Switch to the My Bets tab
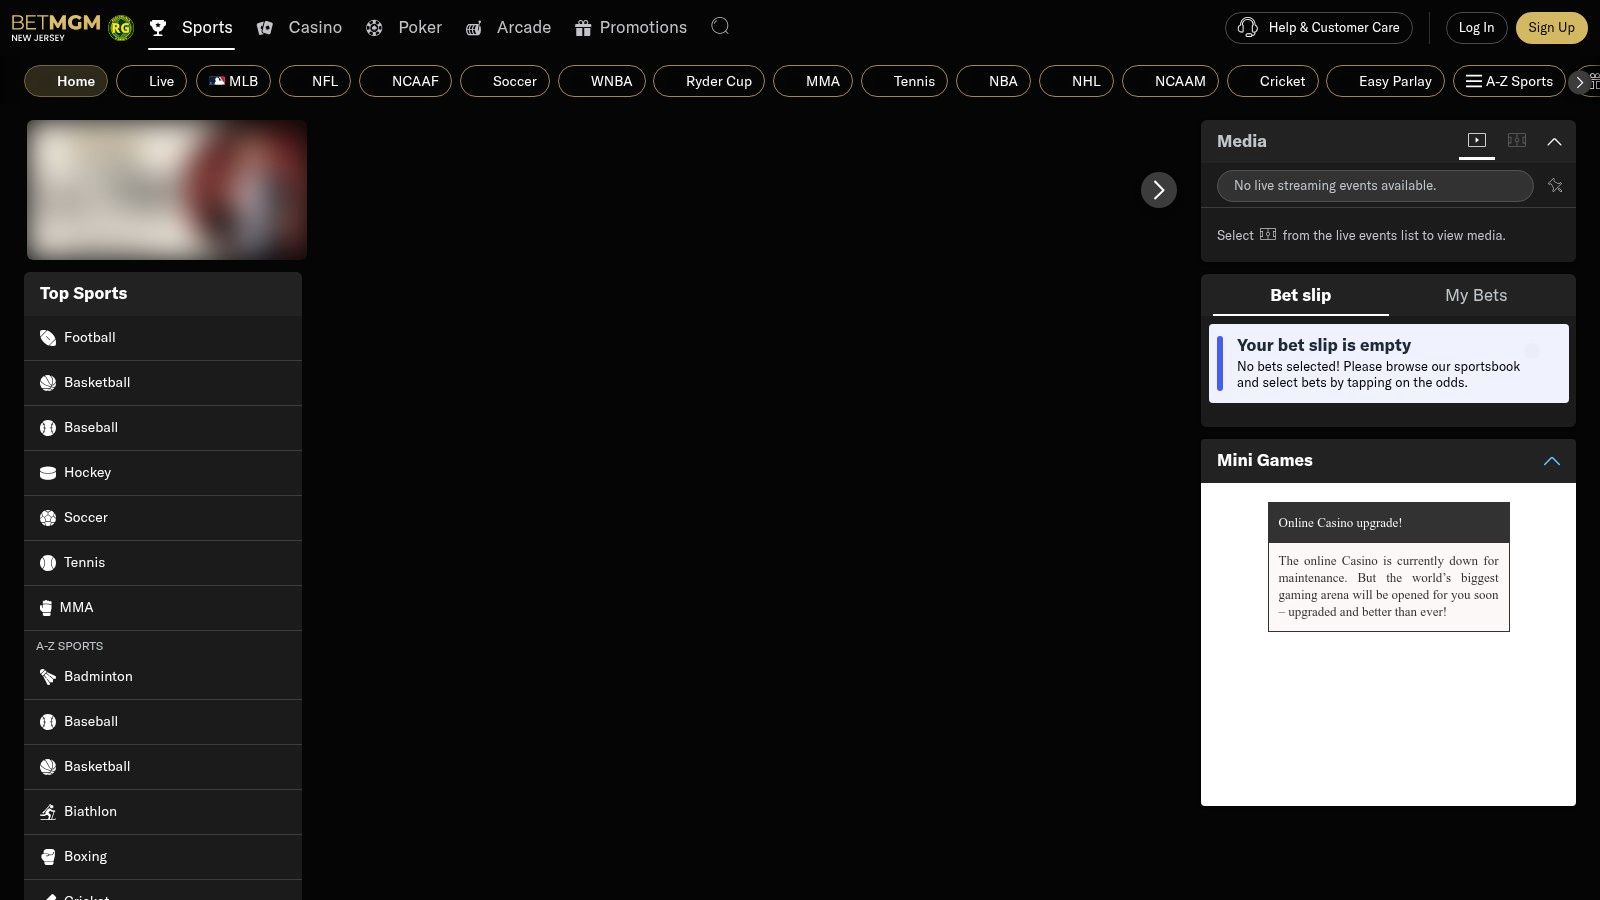This screenshot has width=1600, height=900. [1476, 295]
